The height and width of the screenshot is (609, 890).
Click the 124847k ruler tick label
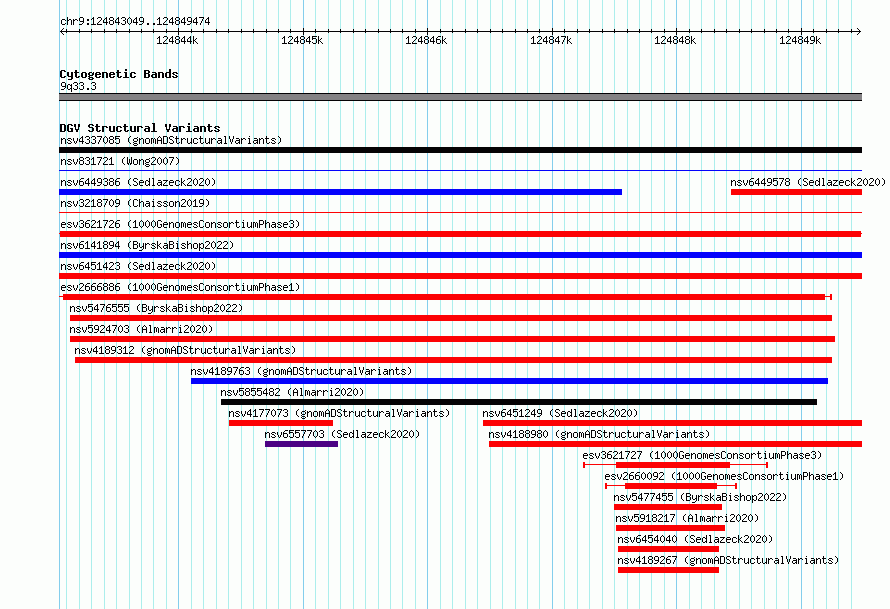[551, 40]
